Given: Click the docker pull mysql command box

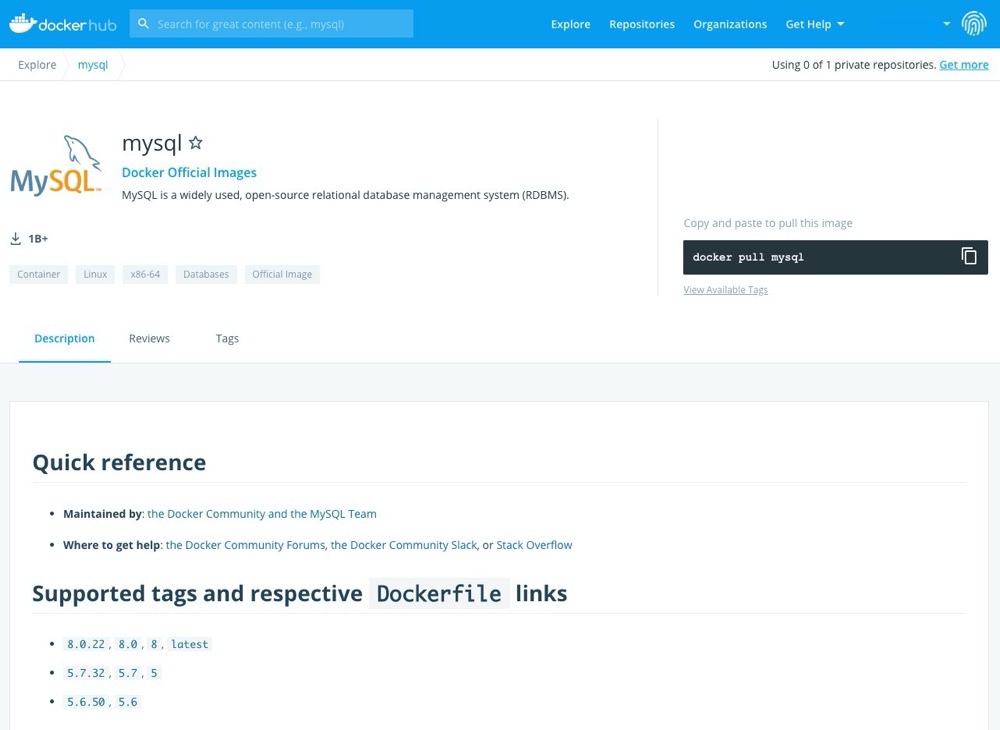Looking at the screenshot, I should [835, 257].
